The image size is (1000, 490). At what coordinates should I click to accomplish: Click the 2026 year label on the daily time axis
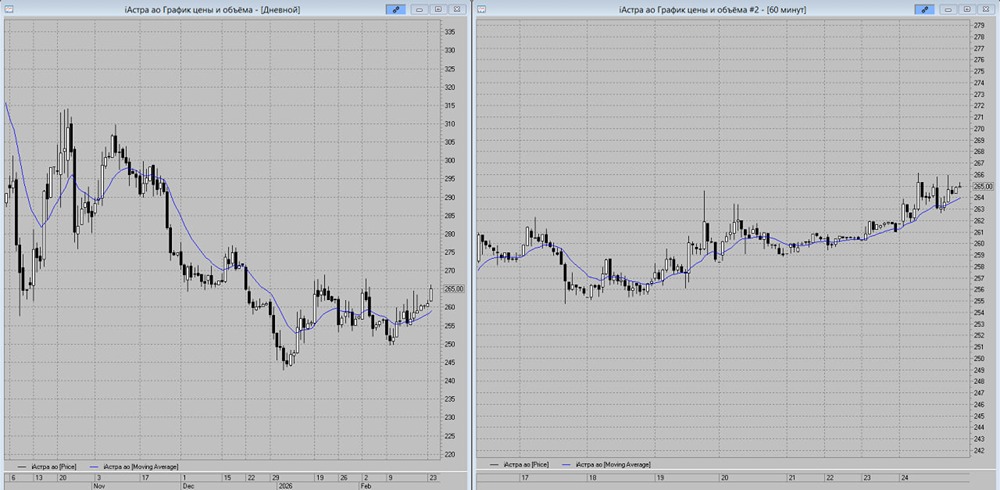click(286, 485)
